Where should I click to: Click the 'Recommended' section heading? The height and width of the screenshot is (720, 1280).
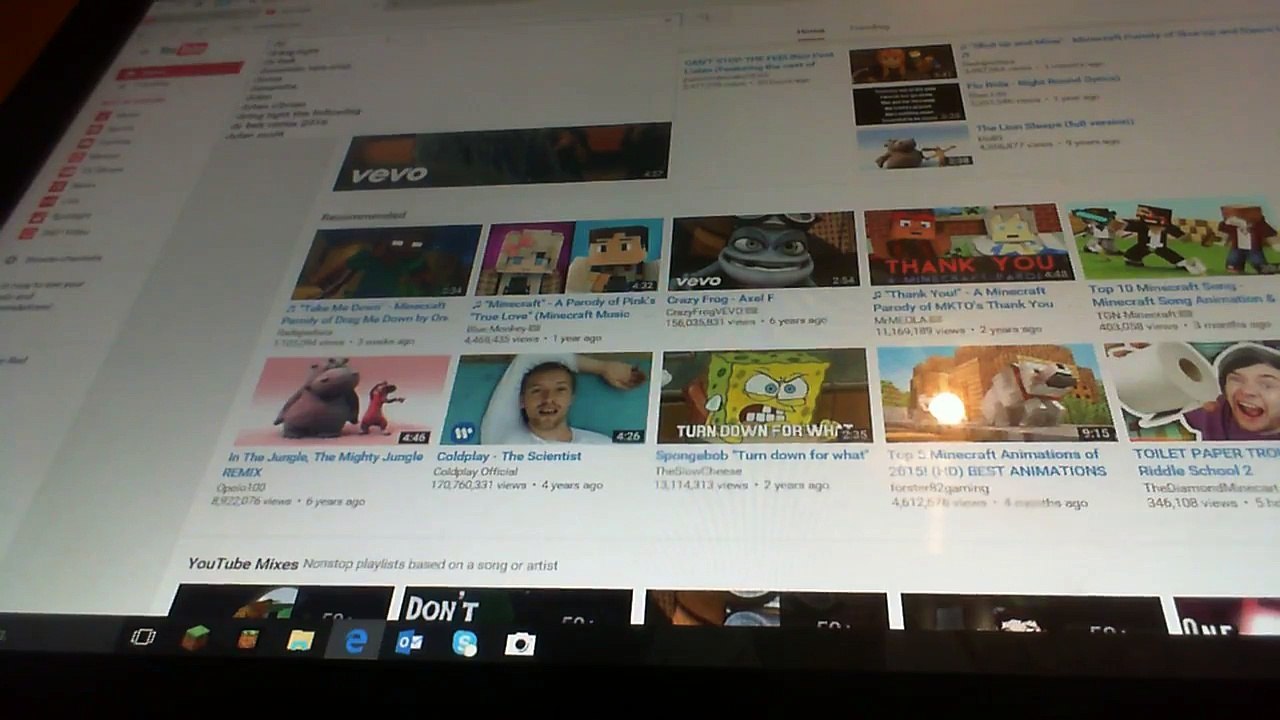pos(364,215)
